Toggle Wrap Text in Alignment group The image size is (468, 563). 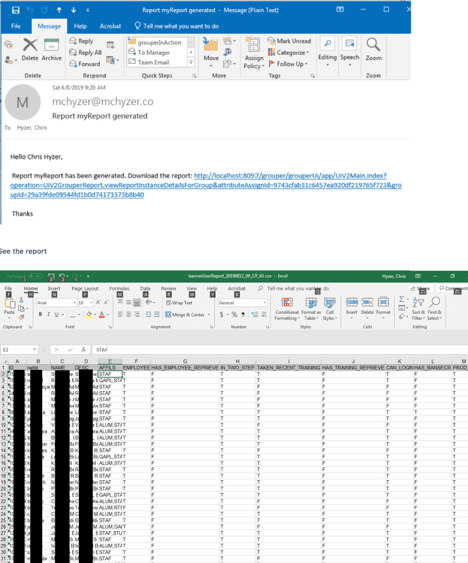point(179,303)
